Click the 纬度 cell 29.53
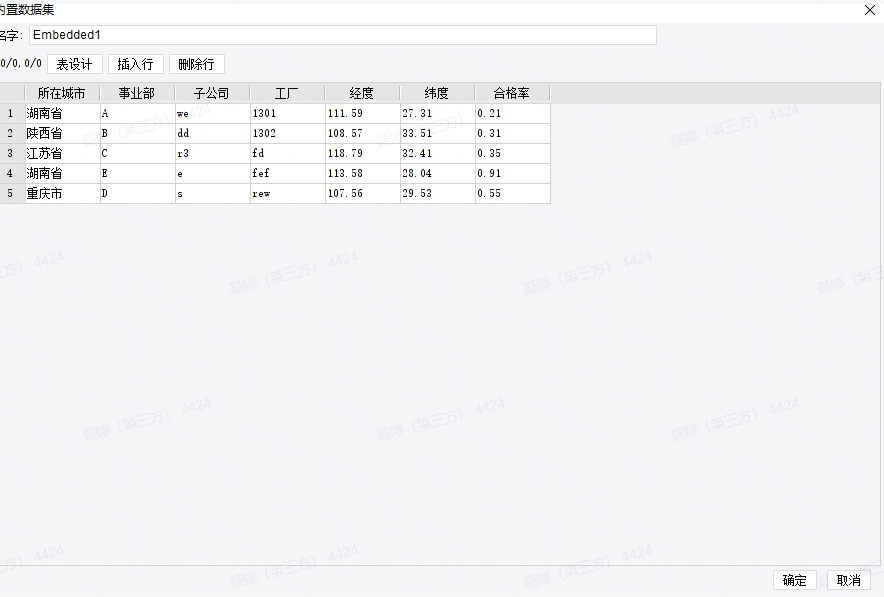The image size is (884, 597). [x=437, y=193]
